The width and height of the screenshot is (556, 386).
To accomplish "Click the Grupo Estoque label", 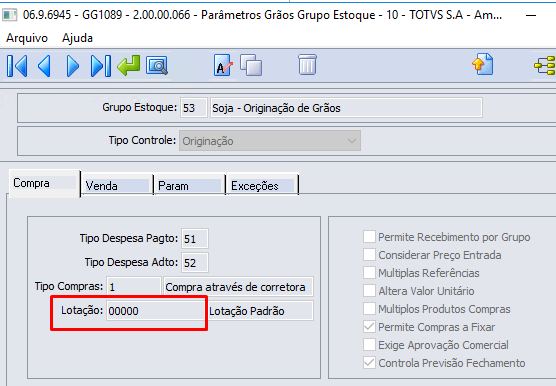I will click(139, 107).
